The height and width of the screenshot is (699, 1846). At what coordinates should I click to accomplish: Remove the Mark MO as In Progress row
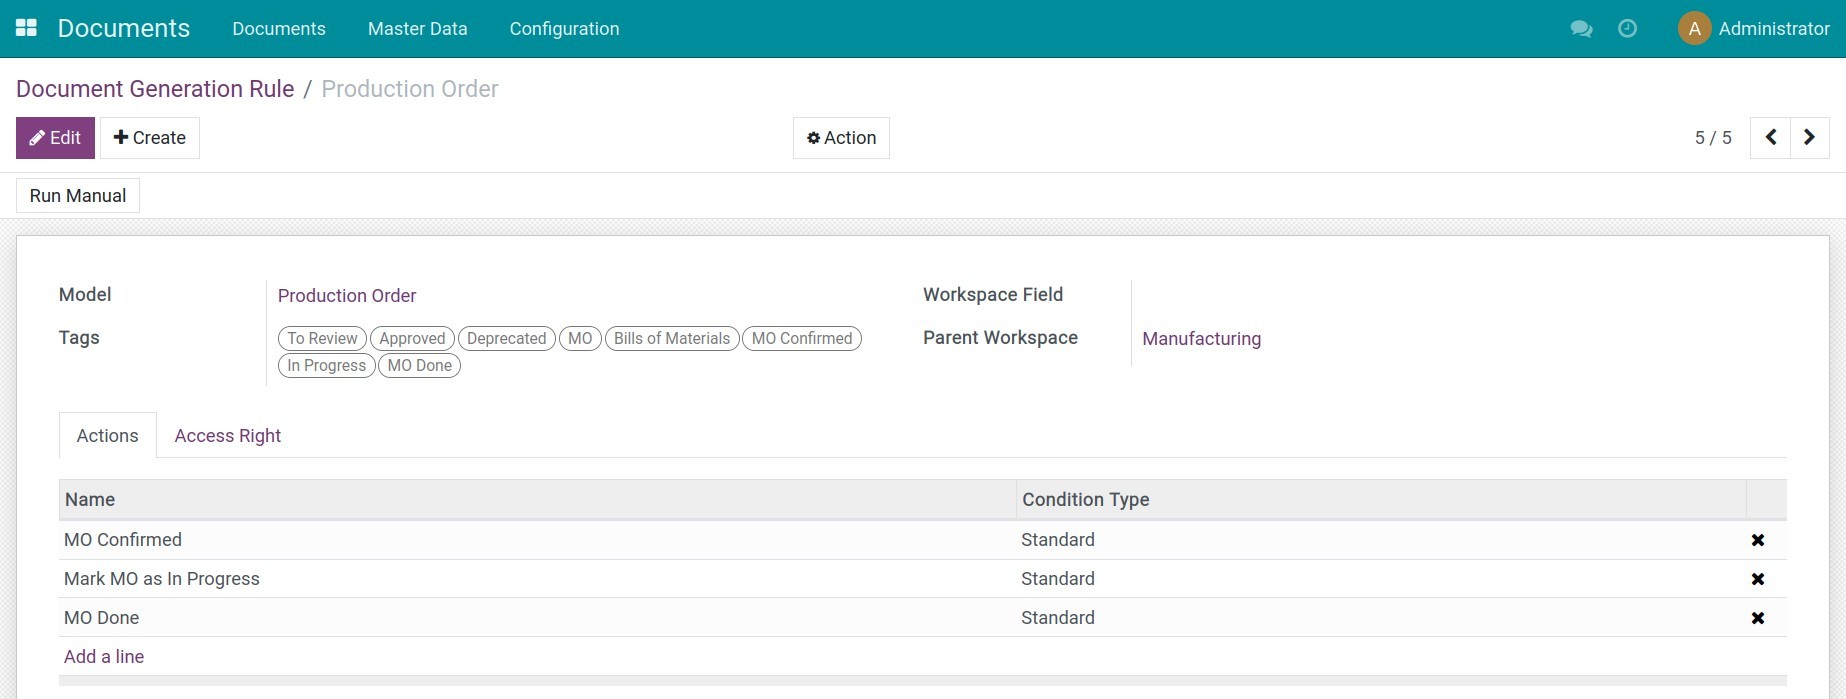pyautogui.click(x=1757, y=579)
